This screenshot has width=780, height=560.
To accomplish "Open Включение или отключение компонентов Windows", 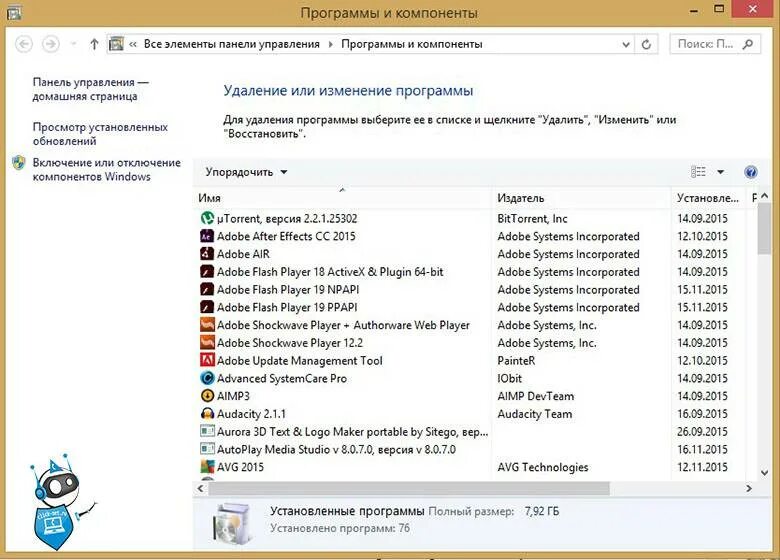I will (x=106, y=170).
